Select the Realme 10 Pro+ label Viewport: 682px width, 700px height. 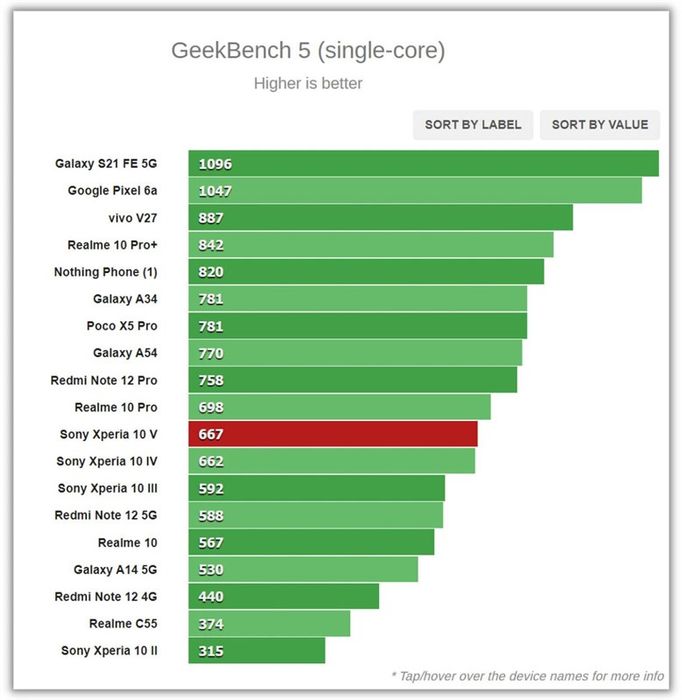point(112,245)
